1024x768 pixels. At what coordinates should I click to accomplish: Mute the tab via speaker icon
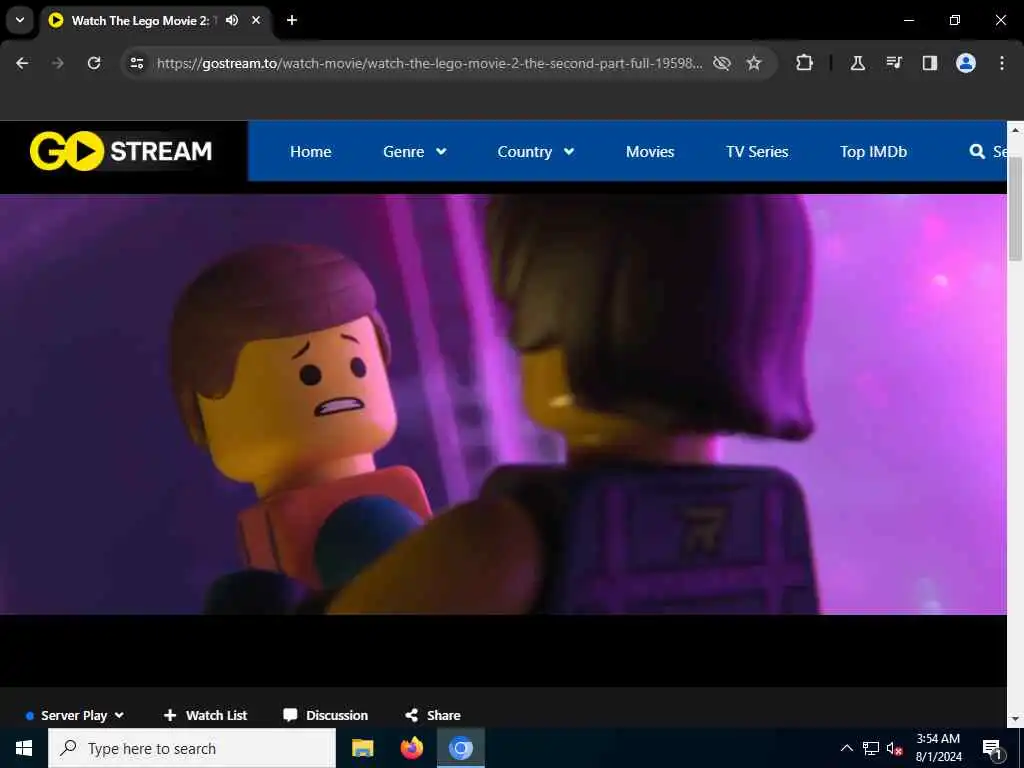coord(232,20)
